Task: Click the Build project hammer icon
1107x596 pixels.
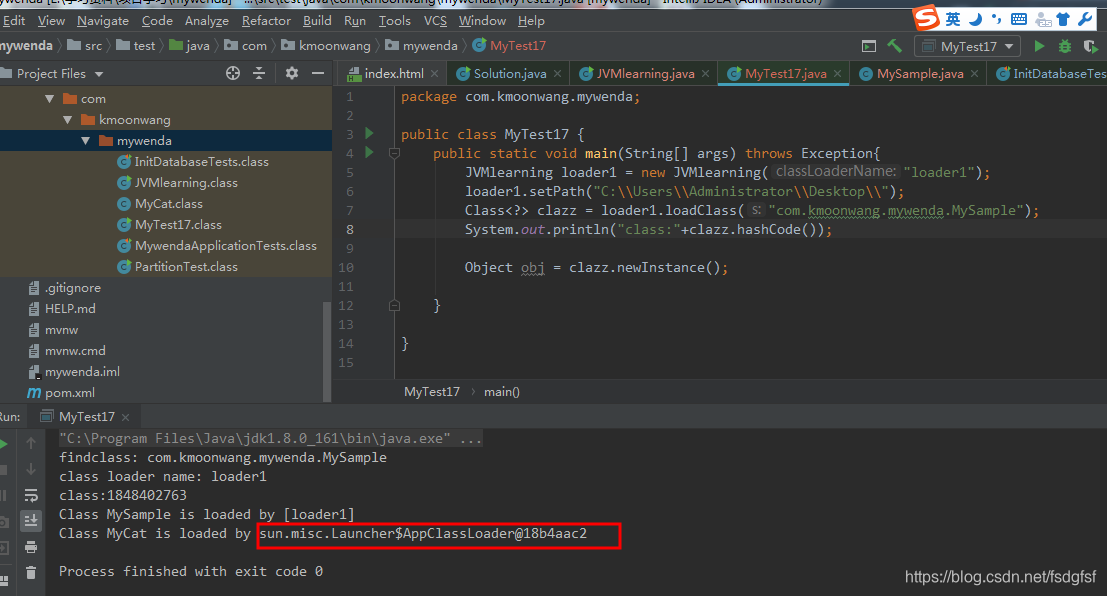Action: point(894,46)
